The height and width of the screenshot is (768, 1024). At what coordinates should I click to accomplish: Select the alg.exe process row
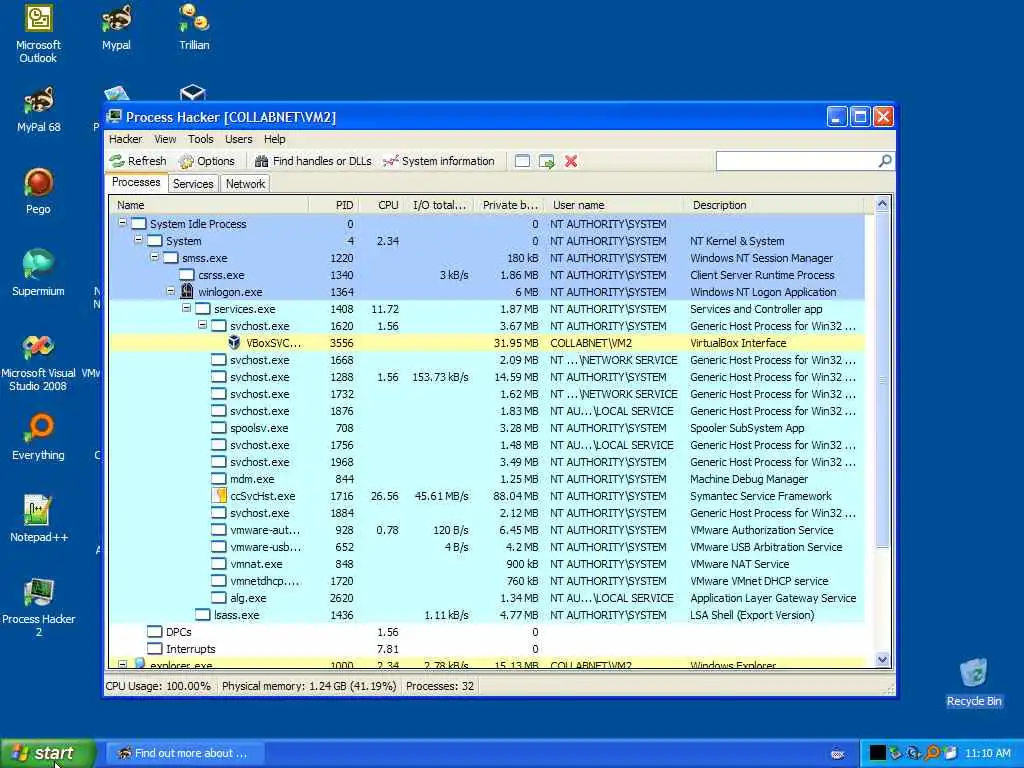click(487, 598)
